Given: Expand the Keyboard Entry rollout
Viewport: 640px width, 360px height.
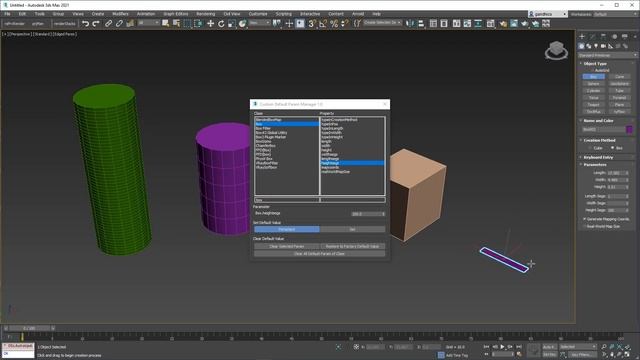Looking at the screenshot, I should (x=598, y=157).
